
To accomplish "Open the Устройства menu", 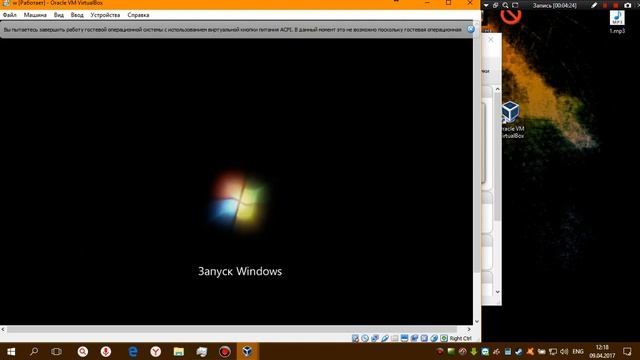I will click(x=105, y=15).
